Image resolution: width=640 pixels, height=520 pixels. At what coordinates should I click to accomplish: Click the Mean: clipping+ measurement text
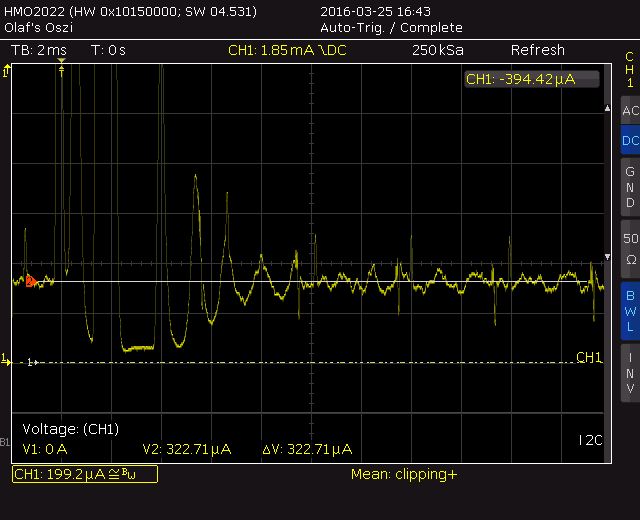point(404,474)
